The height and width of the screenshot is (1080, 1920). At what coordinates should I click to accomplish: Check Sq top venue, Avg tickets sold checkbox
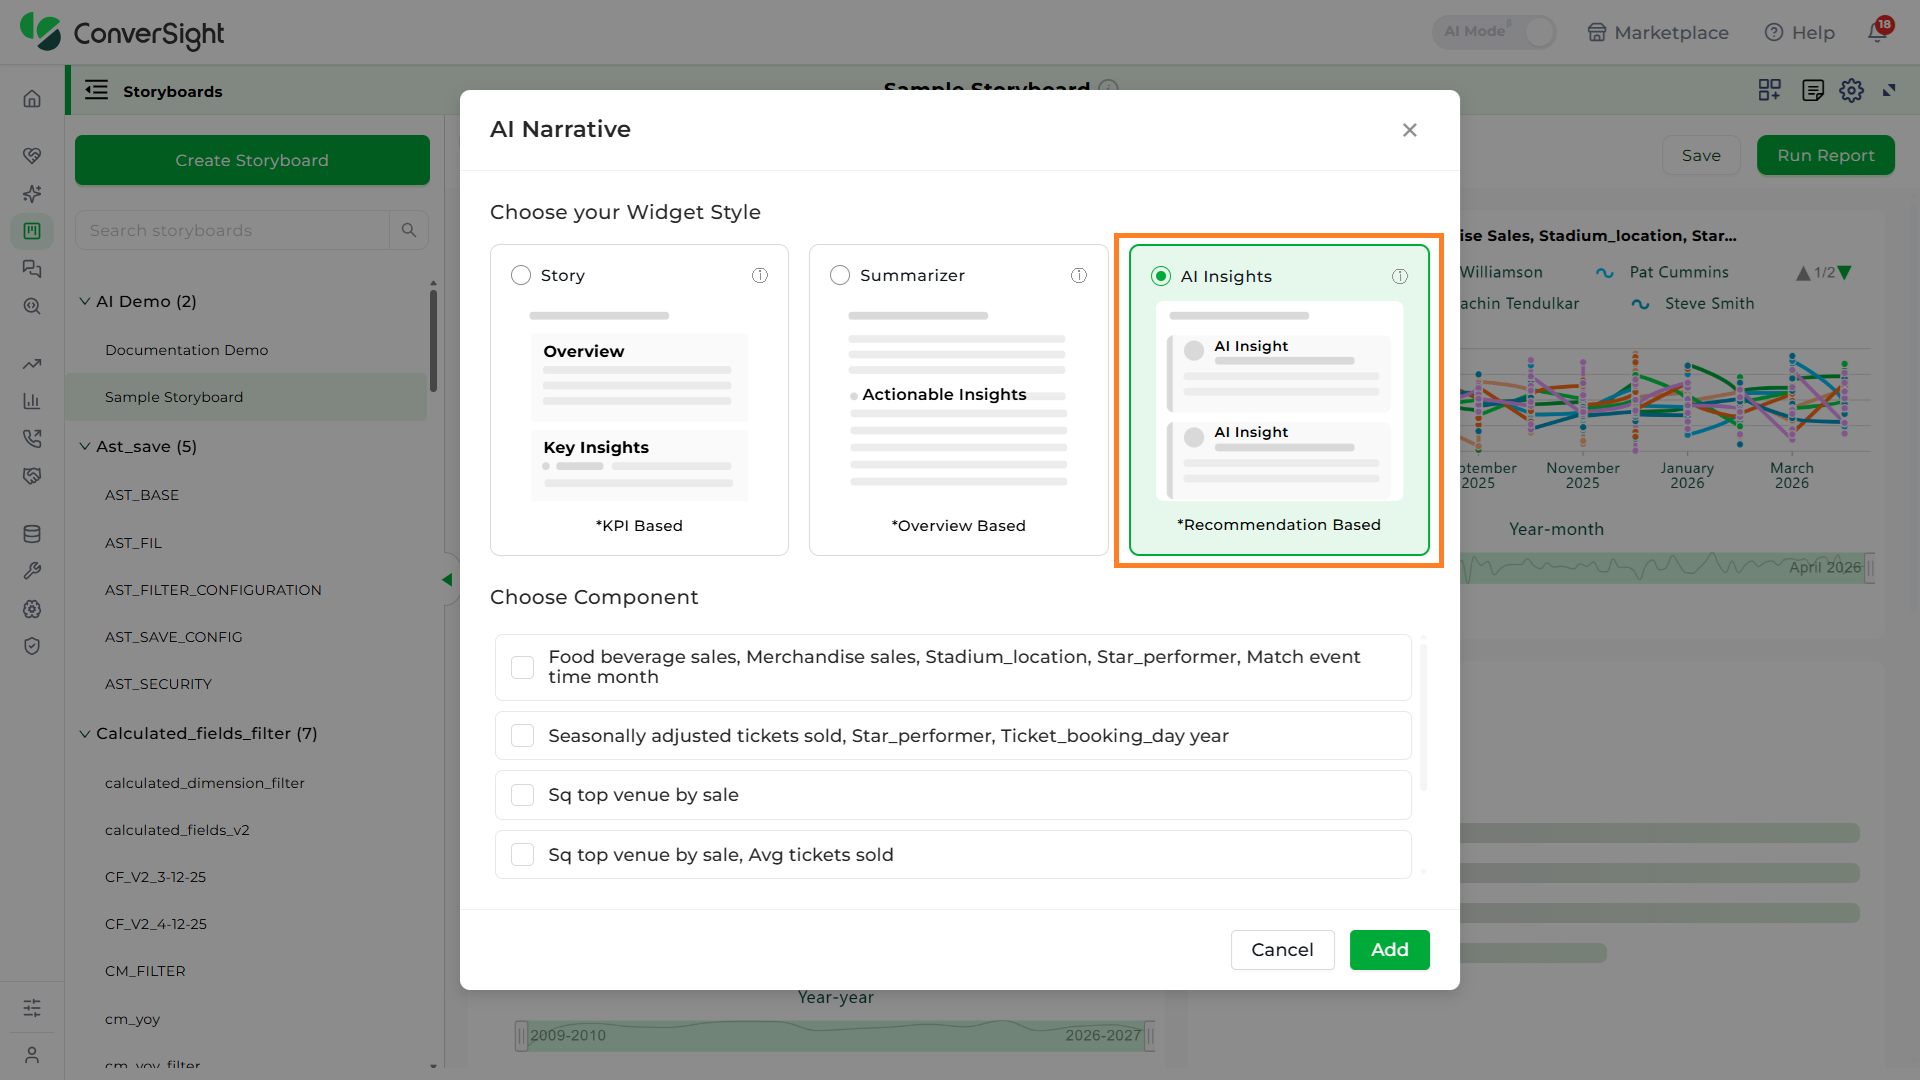click(x=522, y=855)
